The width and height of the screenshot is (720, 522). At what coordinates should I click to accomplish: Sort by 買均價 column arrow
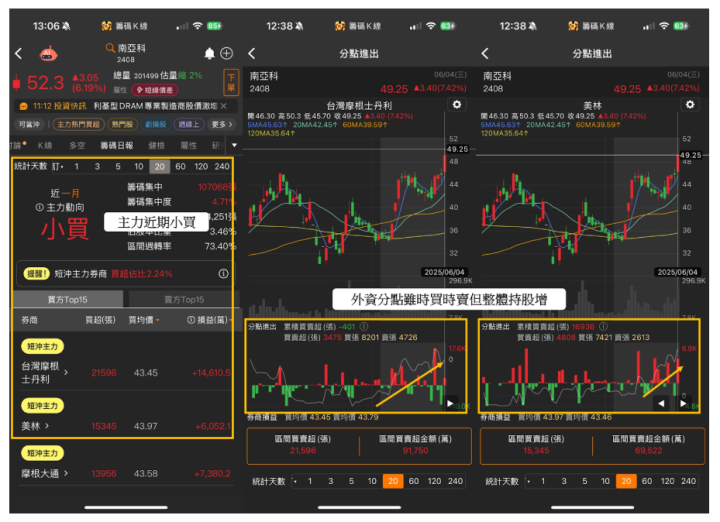coord(158,320)
